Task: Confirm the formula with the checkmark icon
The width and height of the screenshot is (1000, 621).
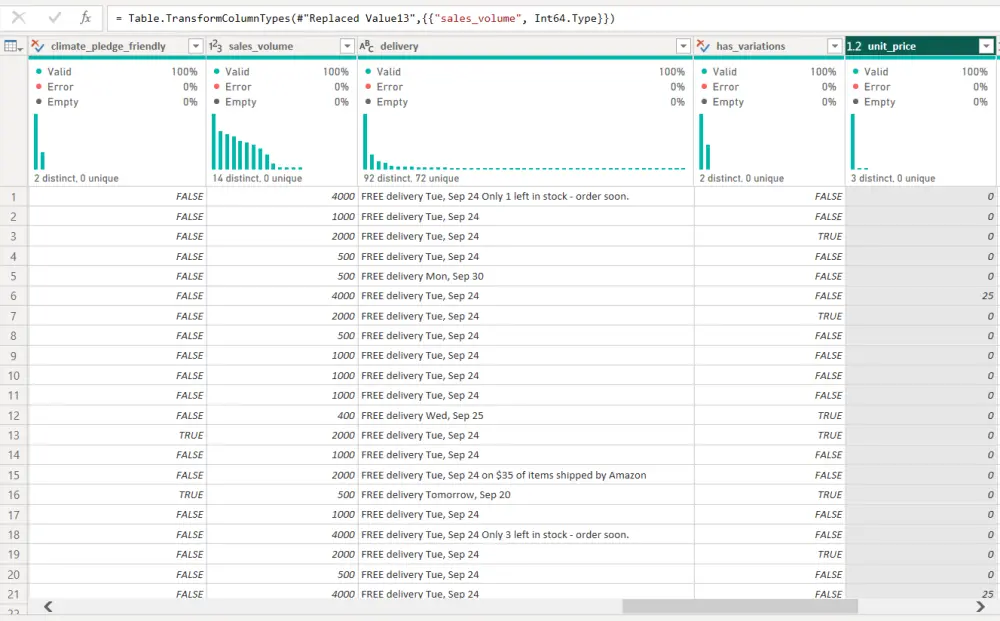Action: click(x=54, y=17)
